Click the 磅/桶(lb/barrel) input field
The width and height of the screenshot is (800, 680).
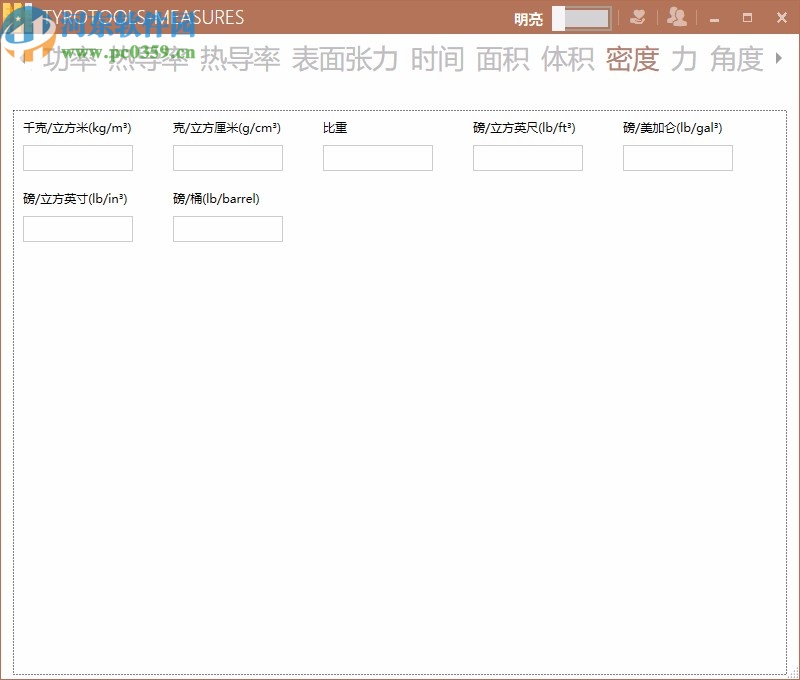tap(228, 228)
